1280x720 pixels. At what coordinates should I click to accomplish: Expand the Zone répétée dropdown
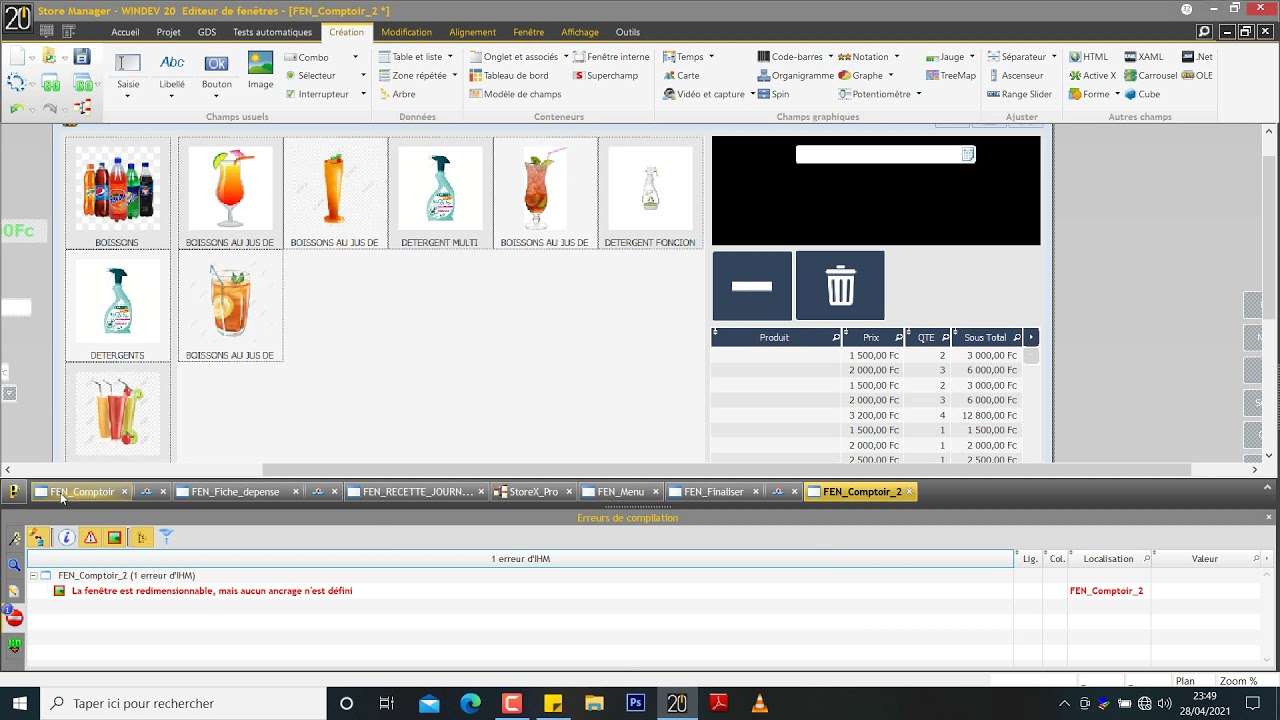[x=454, y=75]
